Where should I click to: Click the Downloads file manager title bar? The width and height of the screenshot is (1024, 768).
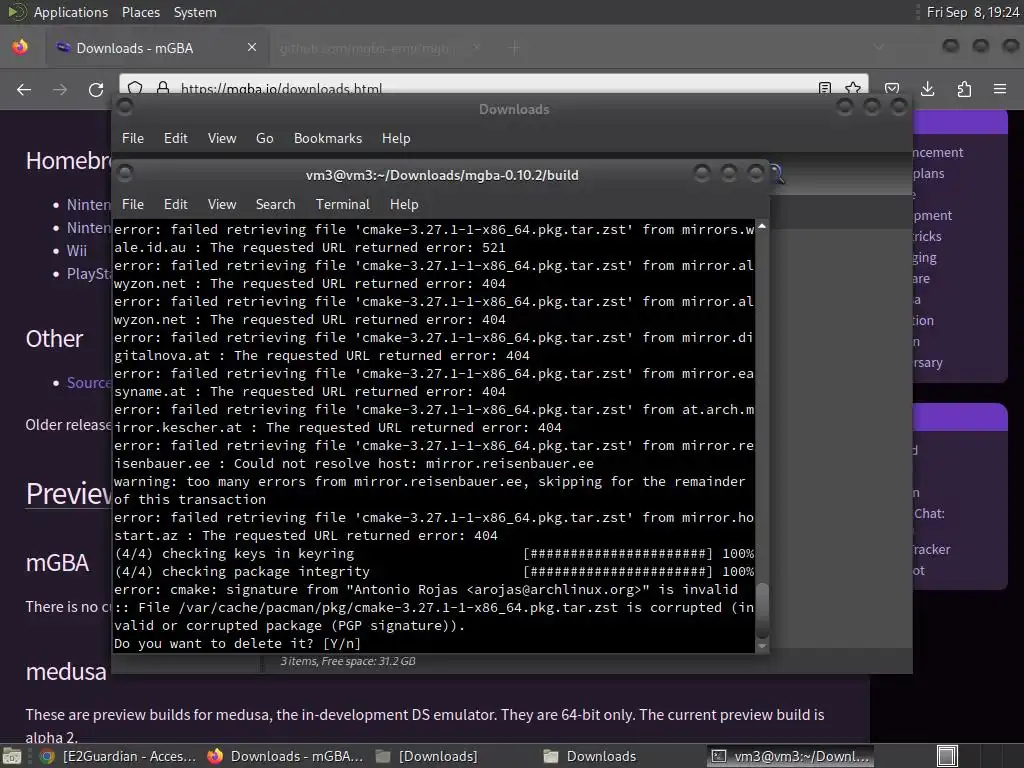514,109
